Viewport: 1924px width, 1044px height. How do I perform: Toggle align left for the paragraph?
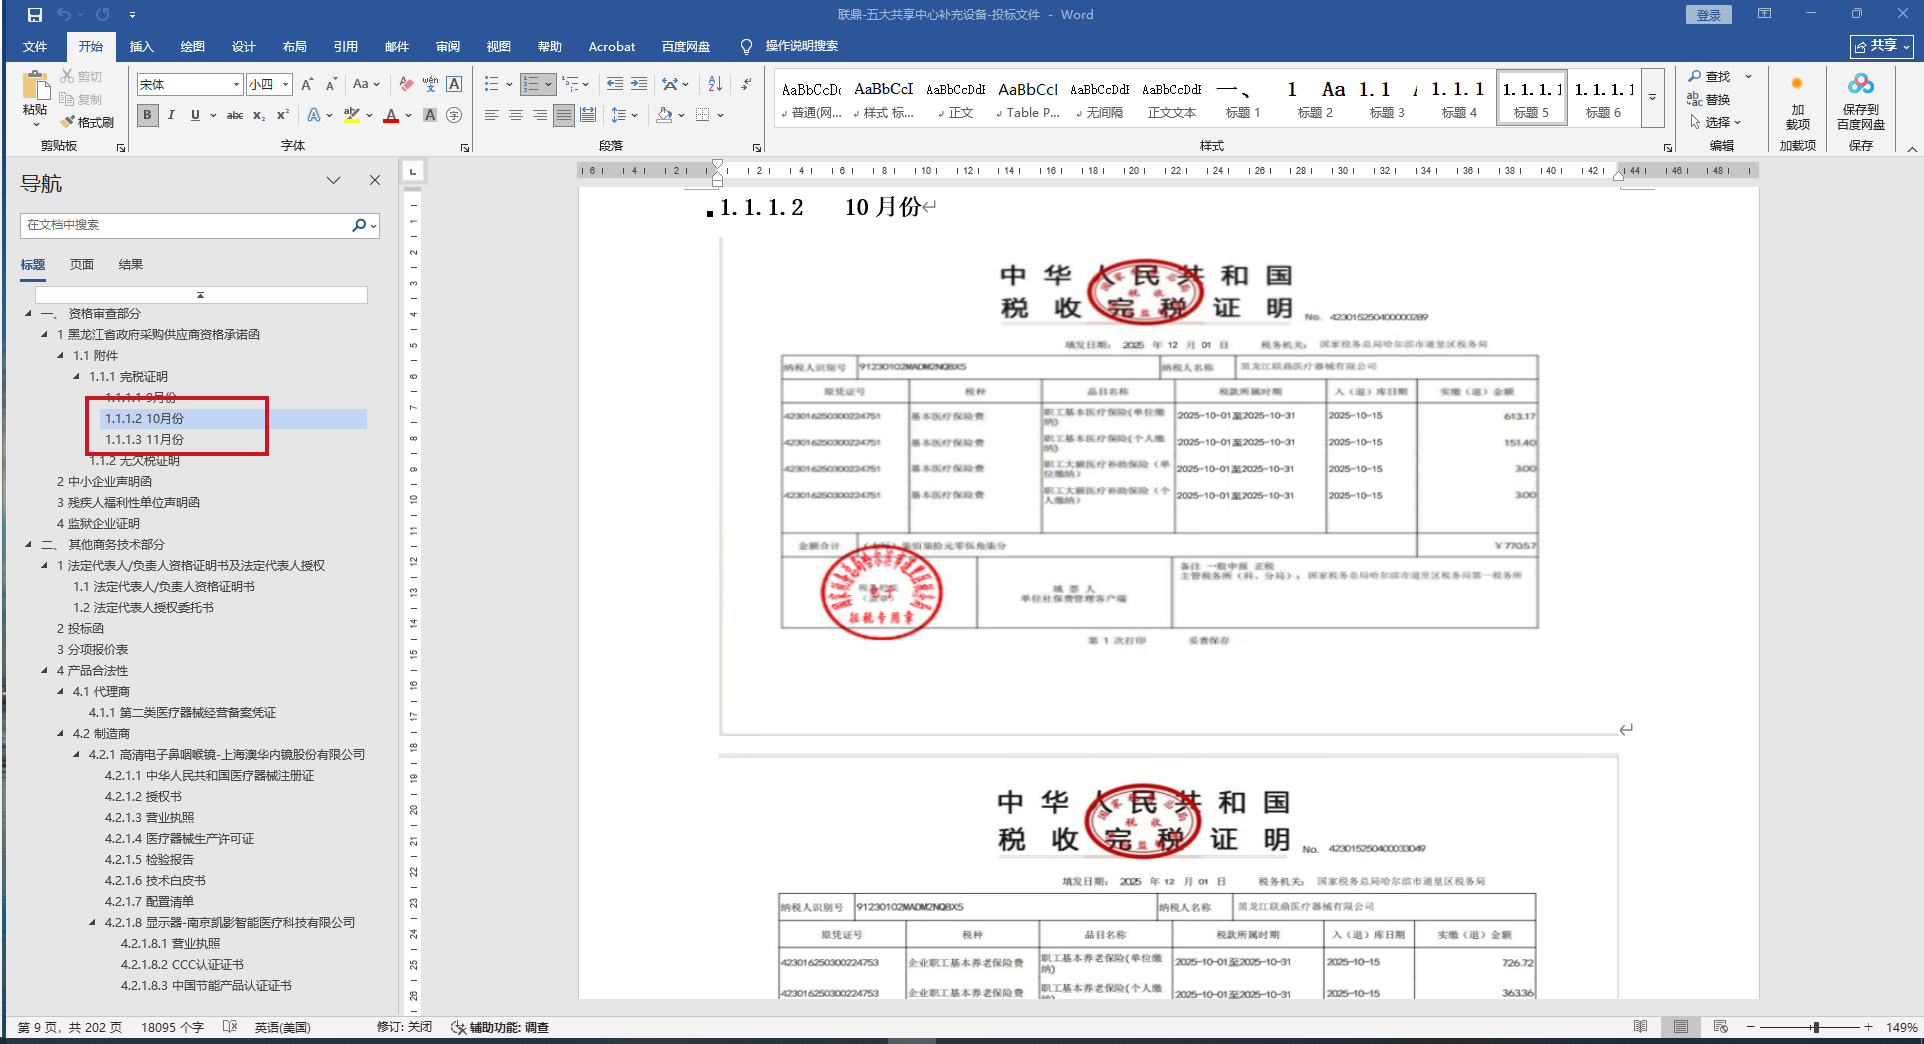coord(492,115)
